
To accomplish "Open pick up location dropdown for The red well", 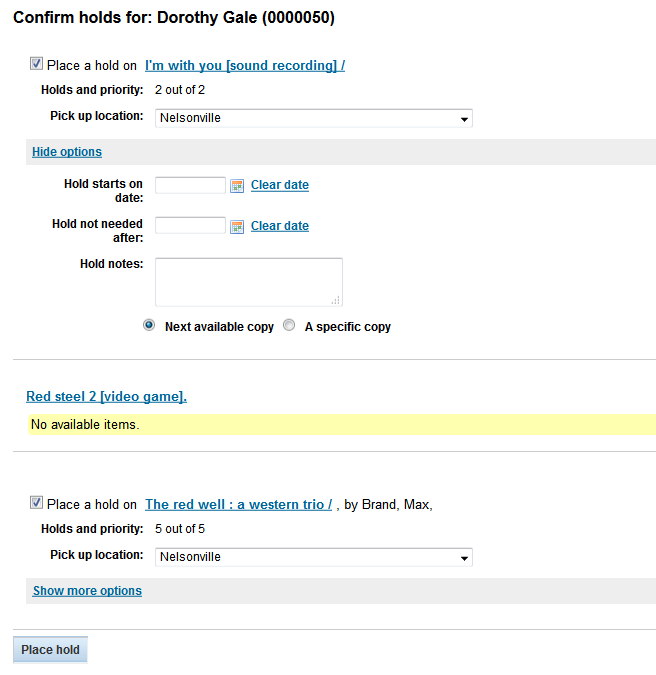I will point(314,557).
